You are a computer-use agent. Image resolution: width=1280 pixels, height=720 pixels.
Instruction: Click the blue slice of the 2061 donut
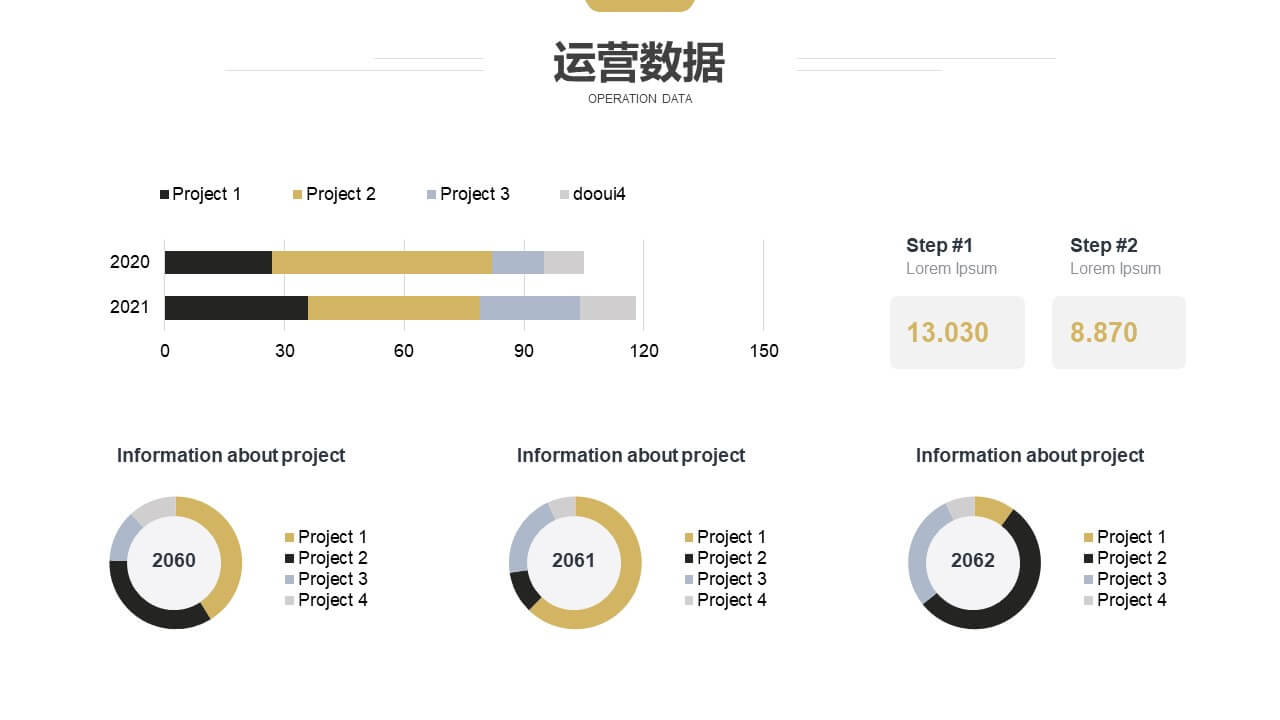[x=524, y=535]
